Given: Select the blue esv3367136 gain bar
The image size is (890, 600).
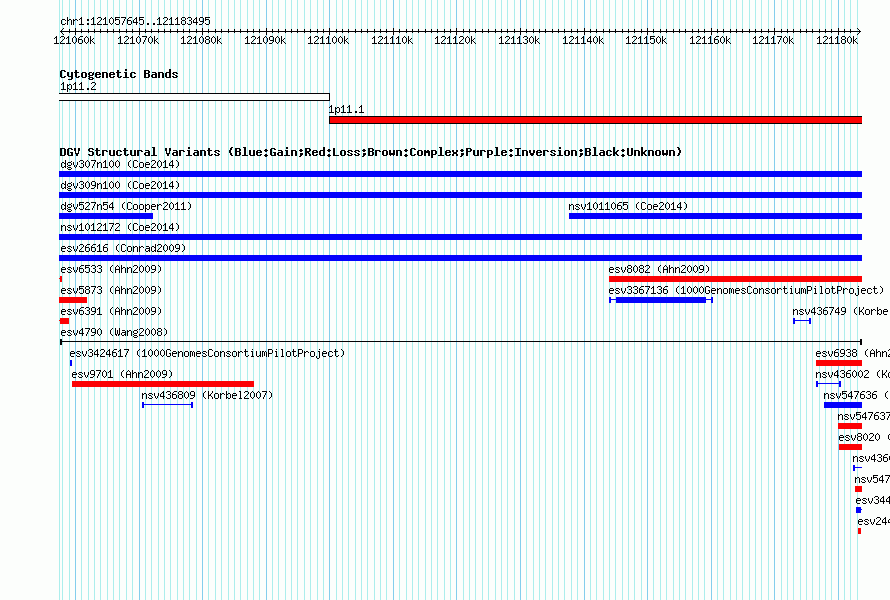Looking at the screenshot, I should point(661,300).
